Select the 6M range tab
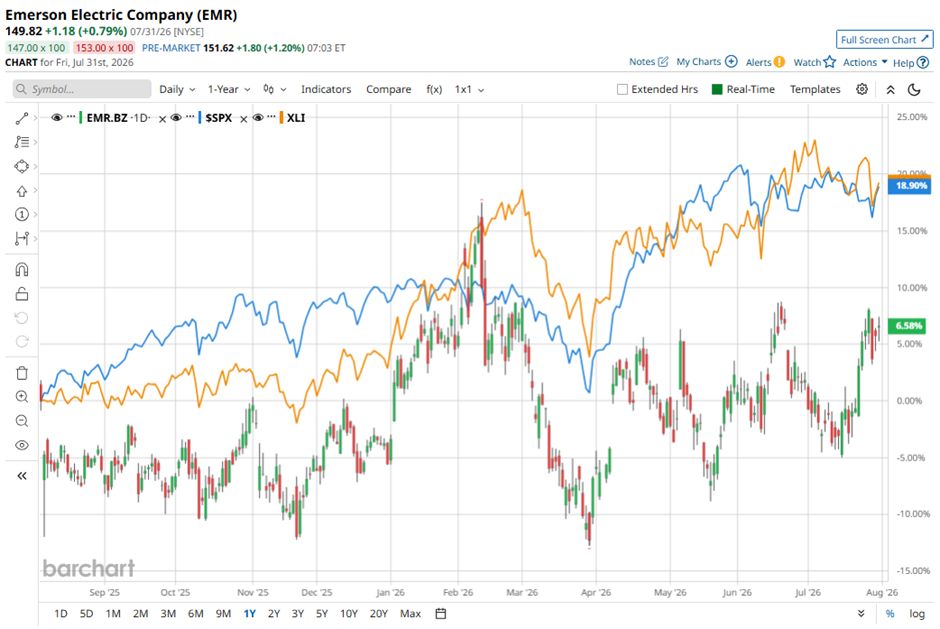The image size is (940, 629). 195,613
